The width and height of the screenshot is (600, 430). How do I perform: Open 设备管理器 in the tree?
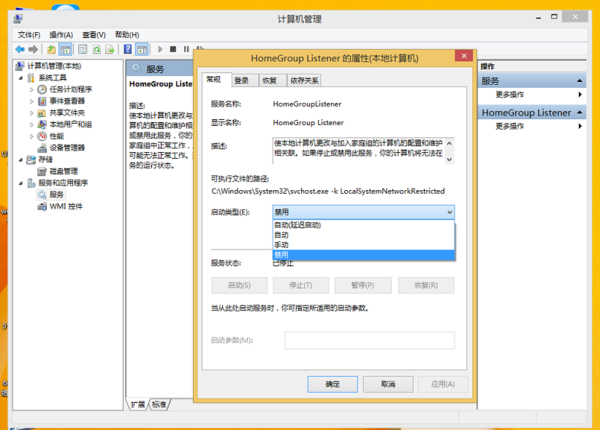pyautogui.click(x=67, y=148)
